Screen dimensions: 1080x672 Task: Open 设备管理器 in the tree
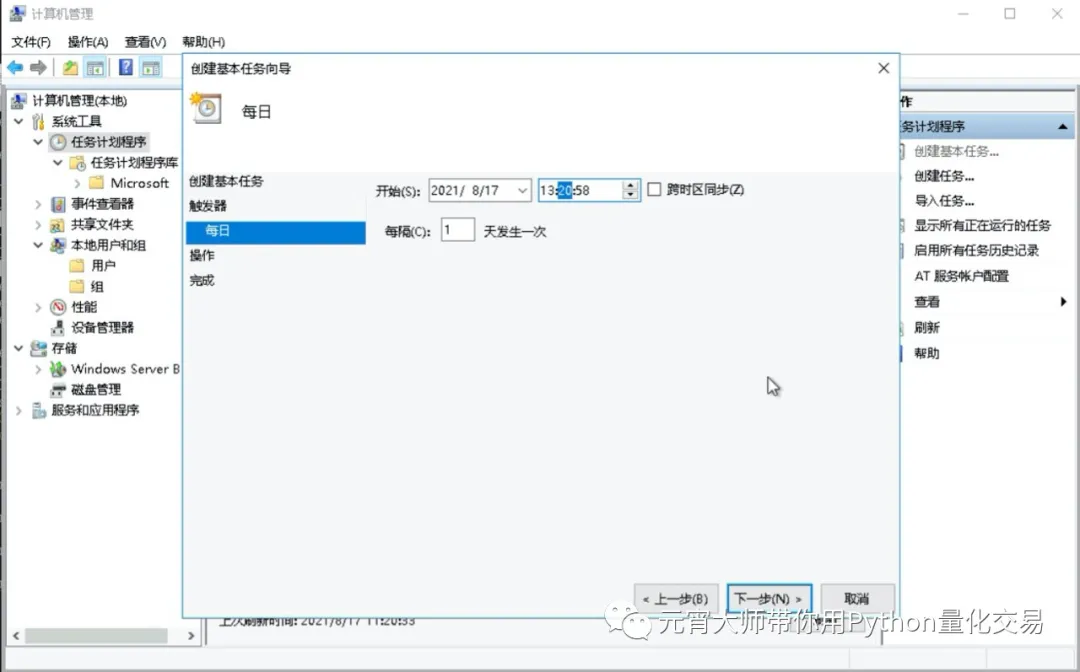pos(102,328)
